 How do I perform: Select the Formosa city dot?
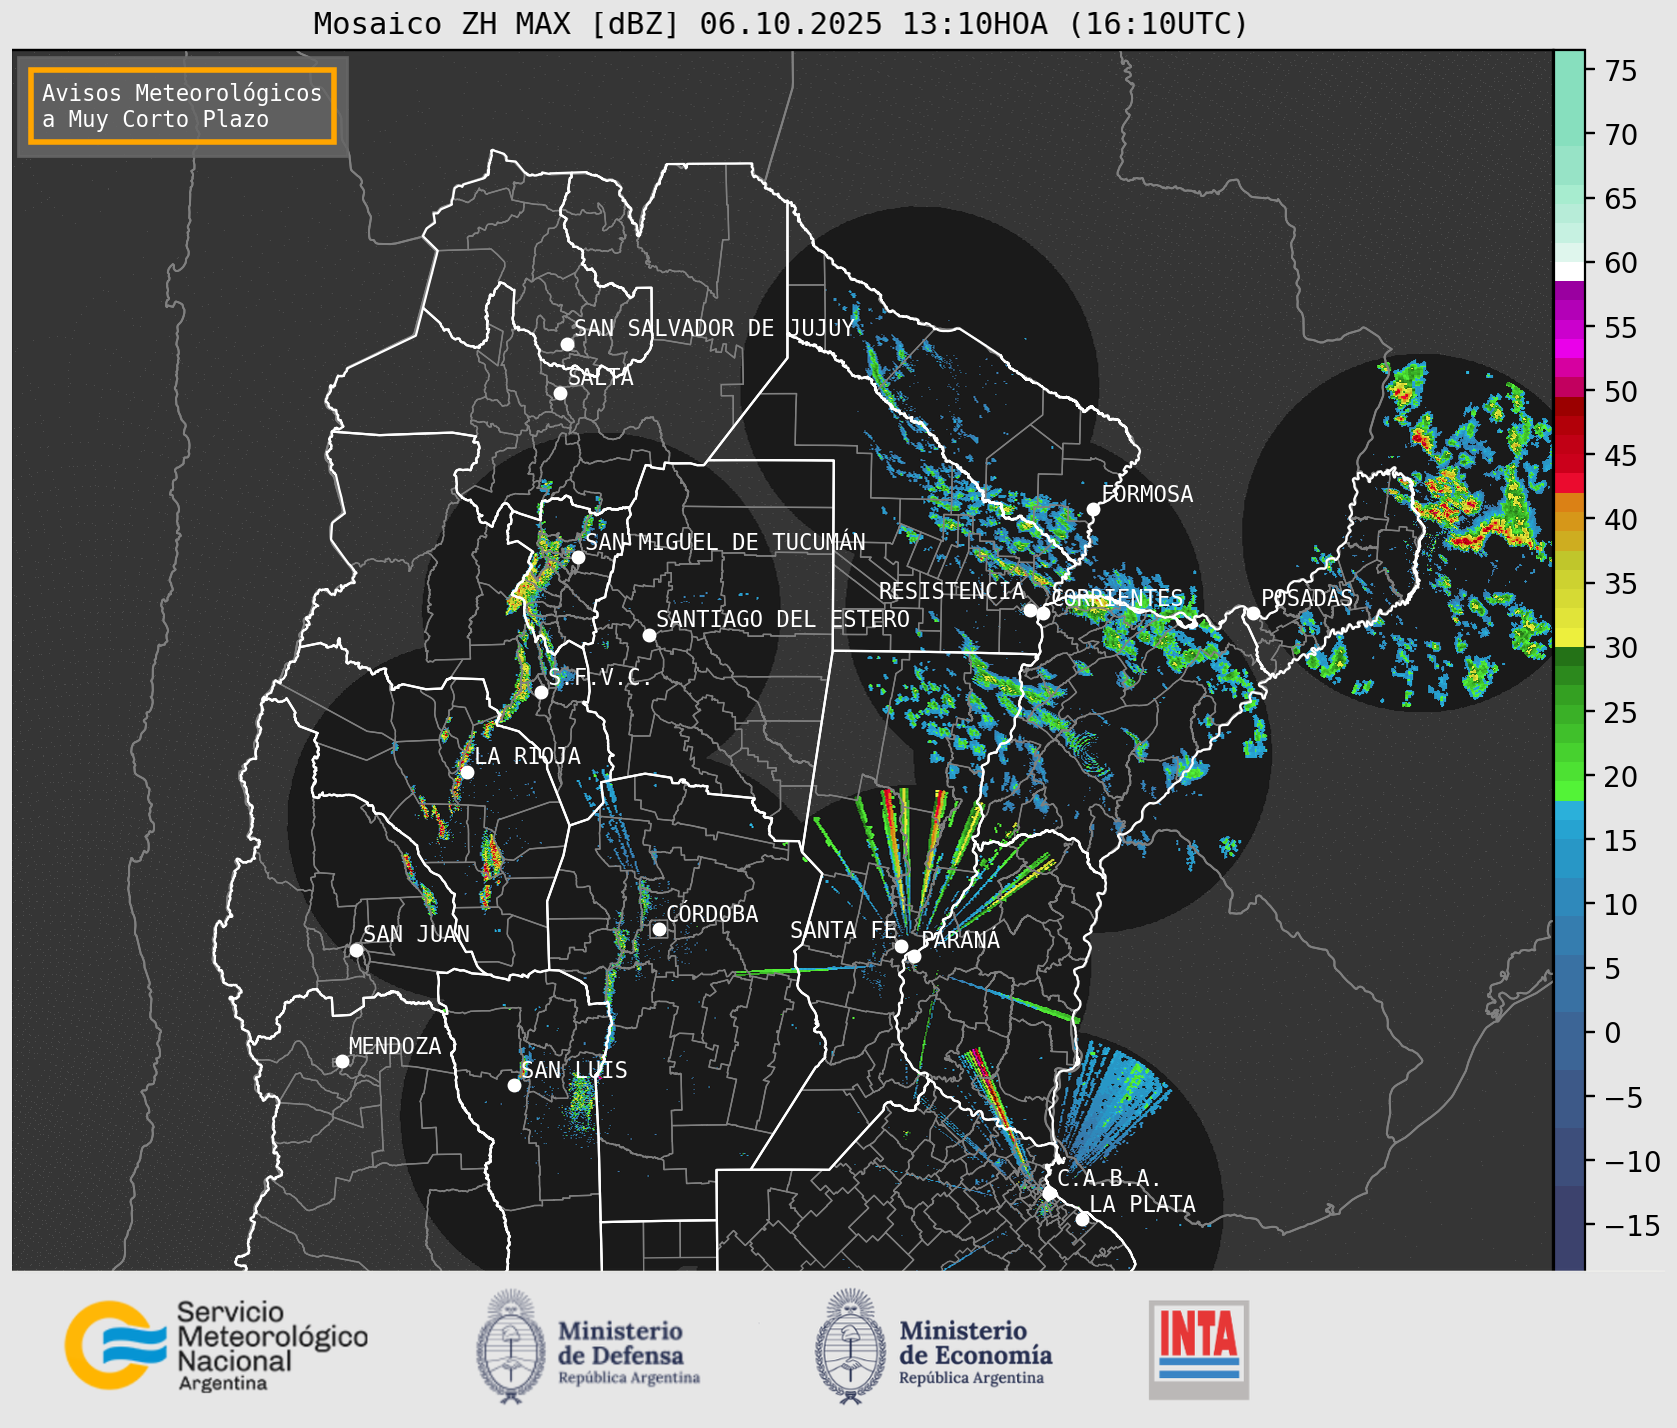[x=1093, y=509]
